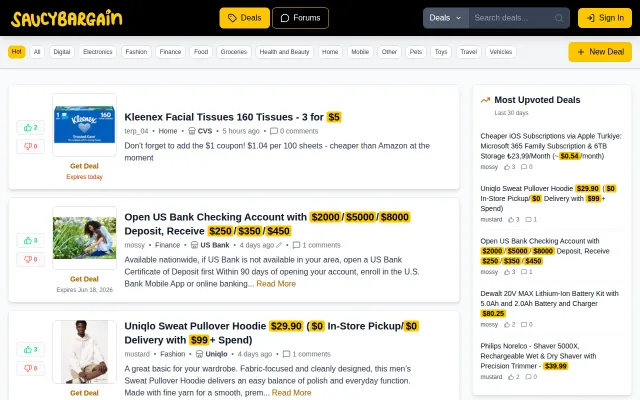Open the US Bank deal's 1 comments link

(317, 245)
